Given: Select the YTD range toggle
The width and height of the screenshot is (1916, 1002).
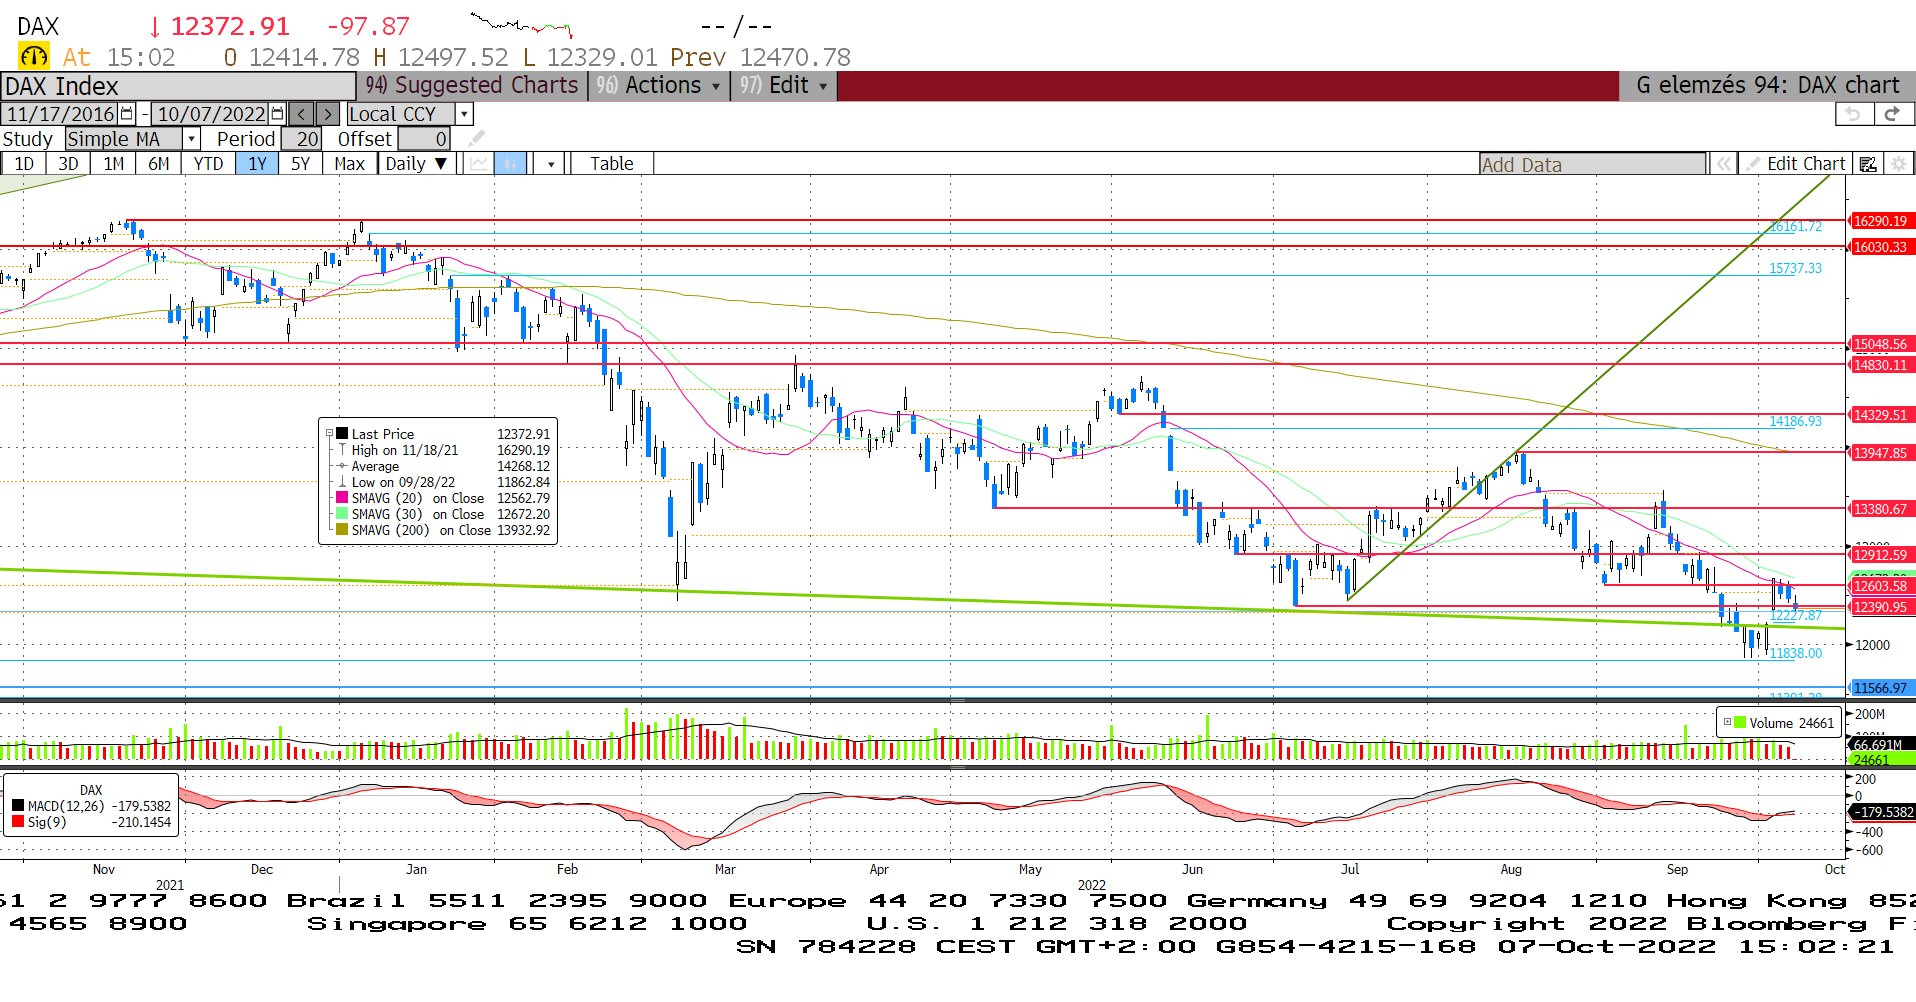Looking at the screenshot, I should (208, 164).
